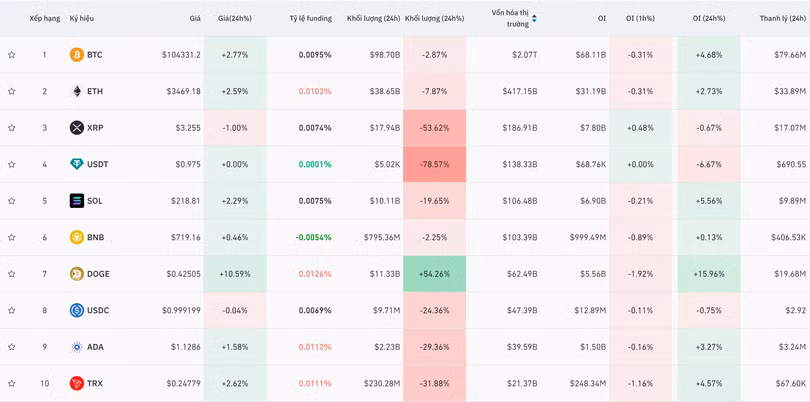This screenshot has width=810, height=402.
Task: Toggle favorite star for XRP row
Action: point(12,128)
